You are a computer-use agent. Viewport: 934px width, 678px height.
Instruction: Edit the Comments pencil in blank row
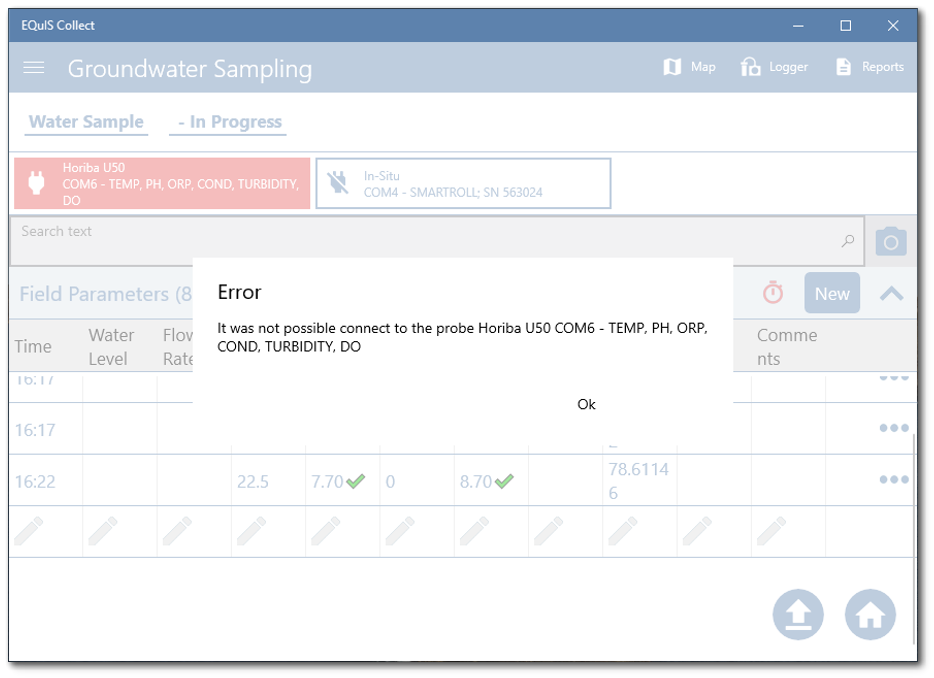pos(771,531)
